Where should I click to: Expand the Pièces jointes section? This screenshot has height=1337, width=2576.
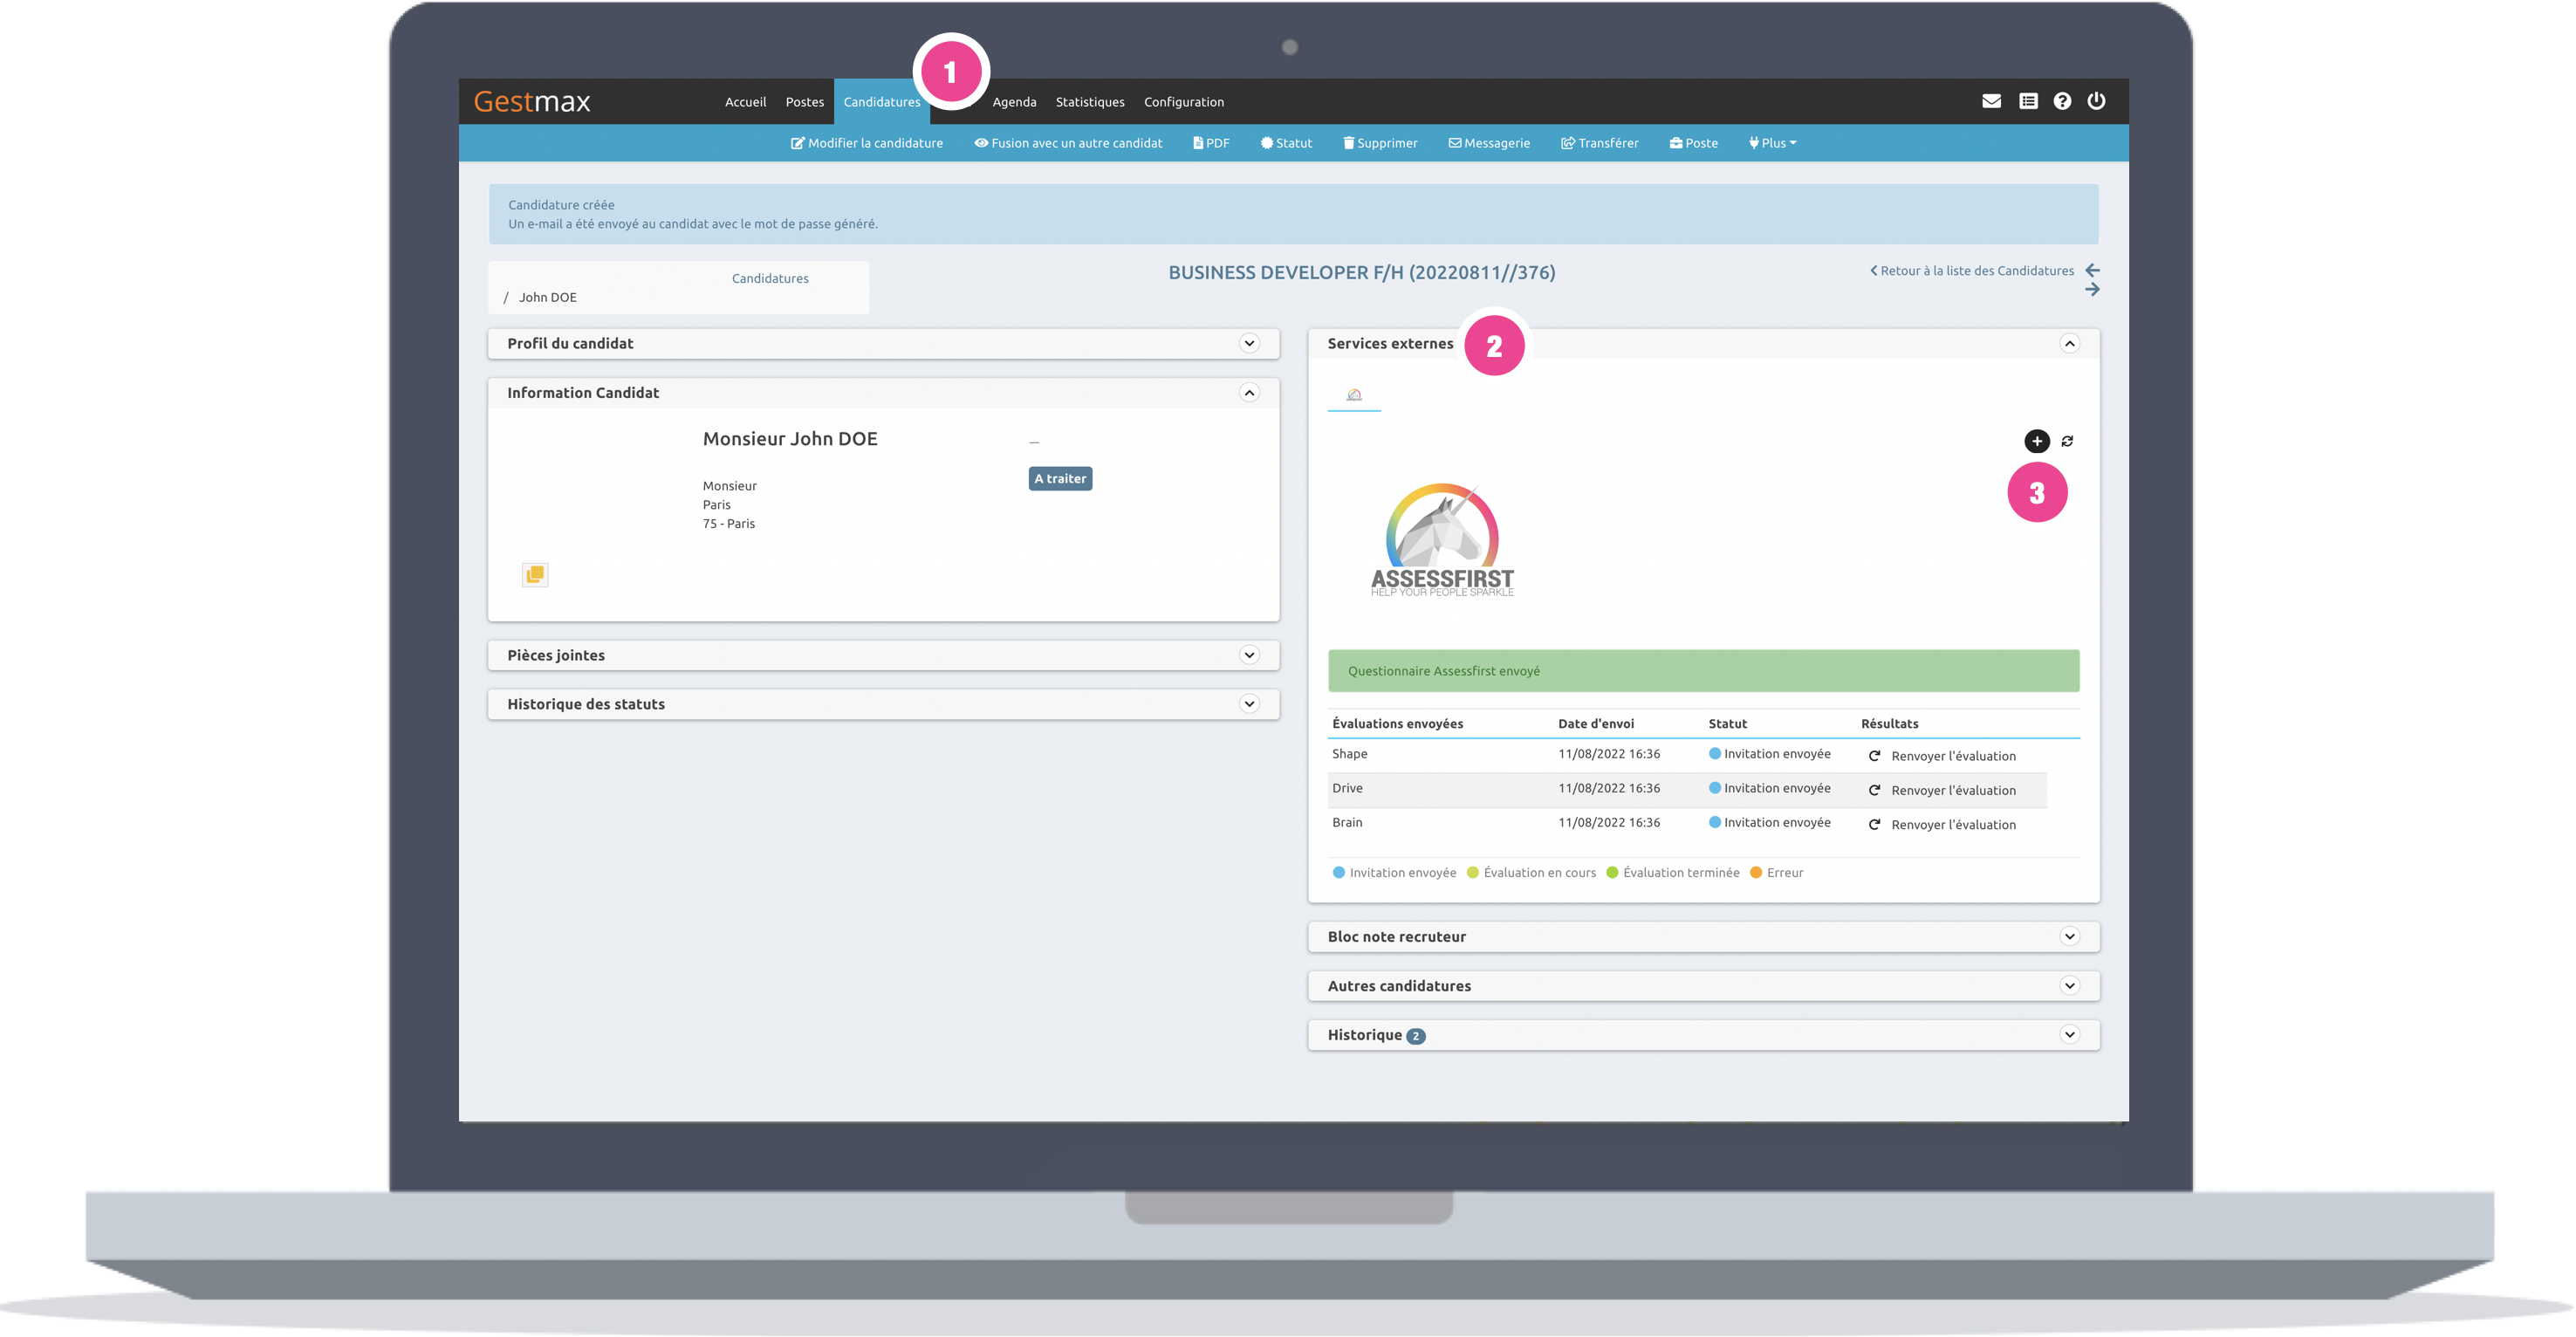1249,655
